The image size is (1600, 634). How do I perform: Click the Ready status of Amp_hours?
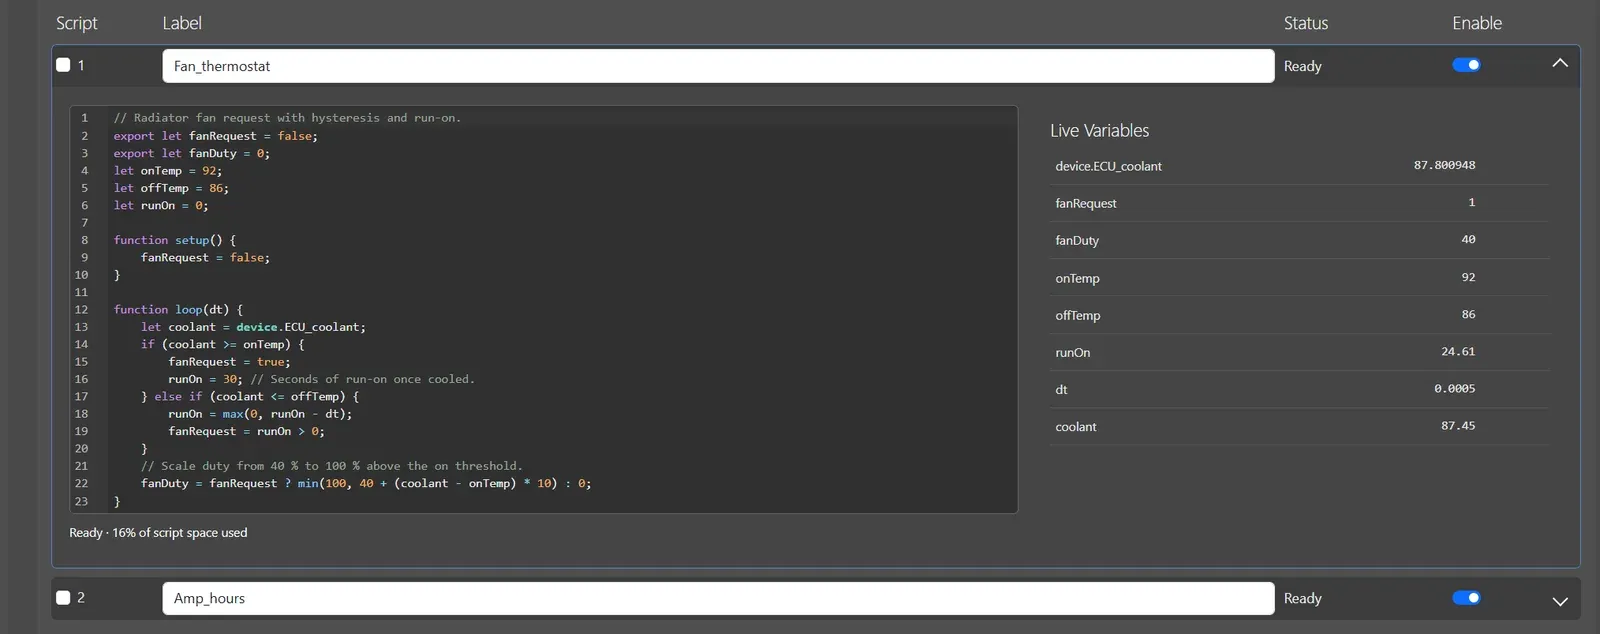(1302, 598)
